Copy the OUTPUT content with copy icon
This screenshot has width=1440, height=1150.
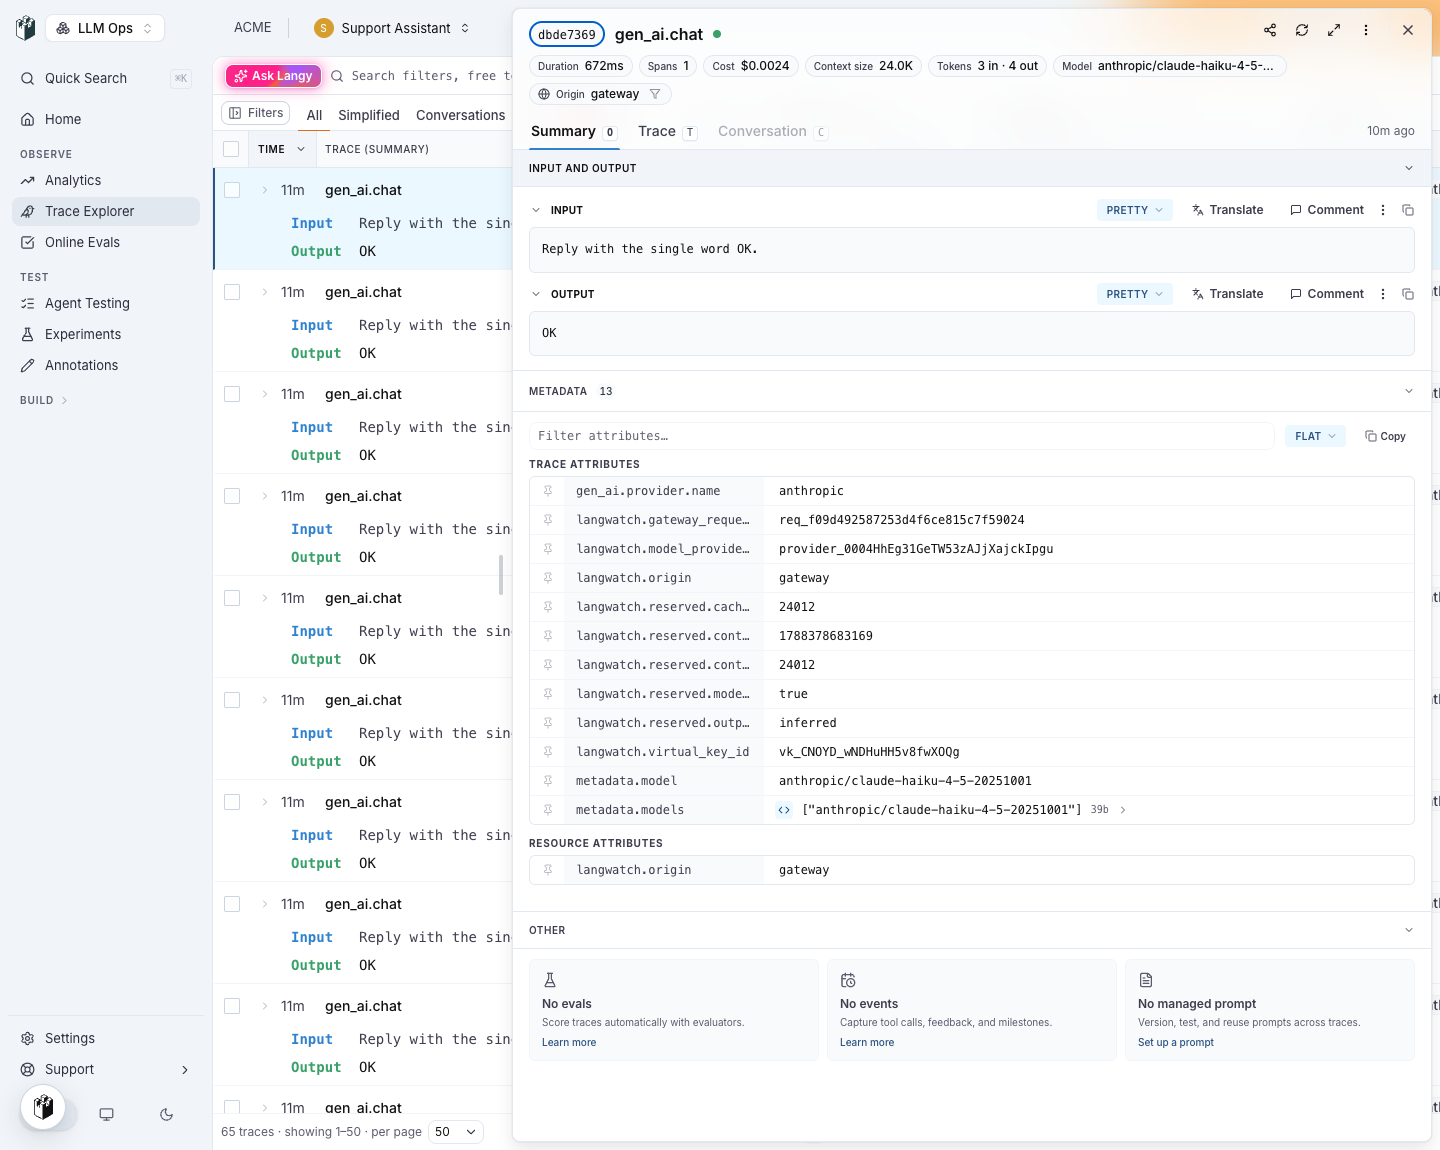pos(1408,294)
